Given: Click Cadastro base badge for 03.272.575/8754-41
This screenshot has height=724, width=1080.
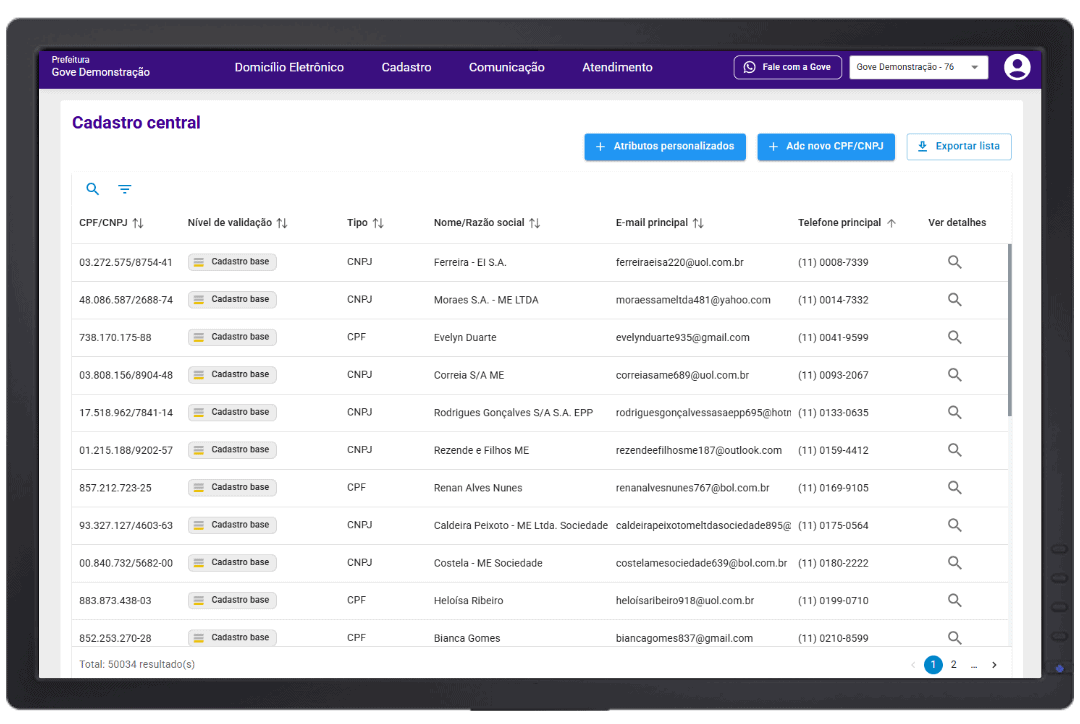Looking at the screenshot, I should tap(232, 262).
